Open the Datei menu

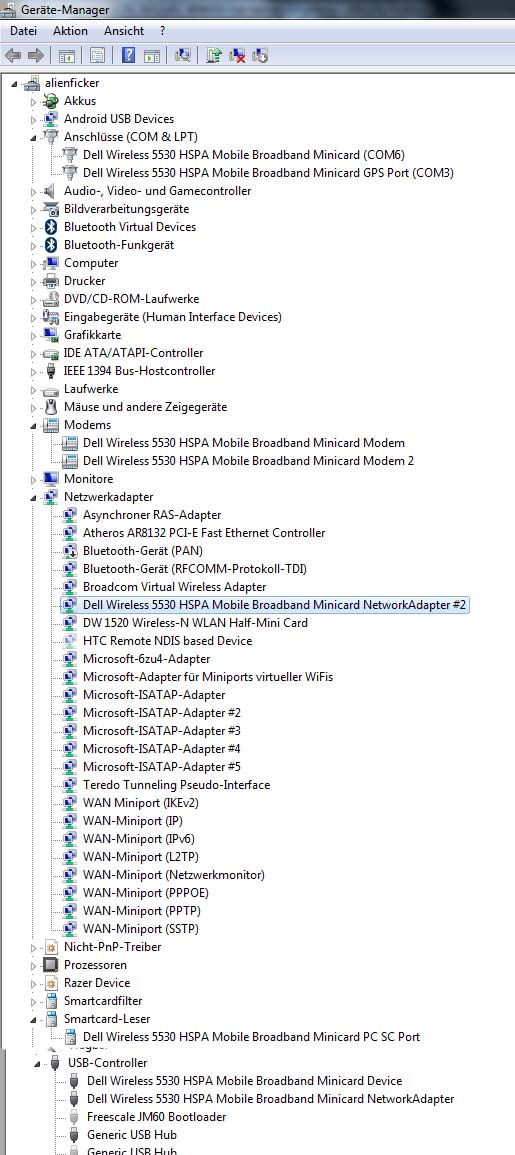click(x=24, y=31)
